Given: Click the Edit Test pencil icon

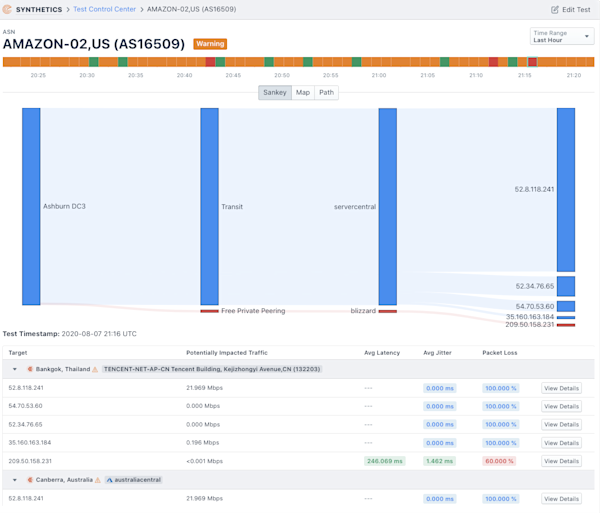Looking at the screenshot, I should (554, 10).
